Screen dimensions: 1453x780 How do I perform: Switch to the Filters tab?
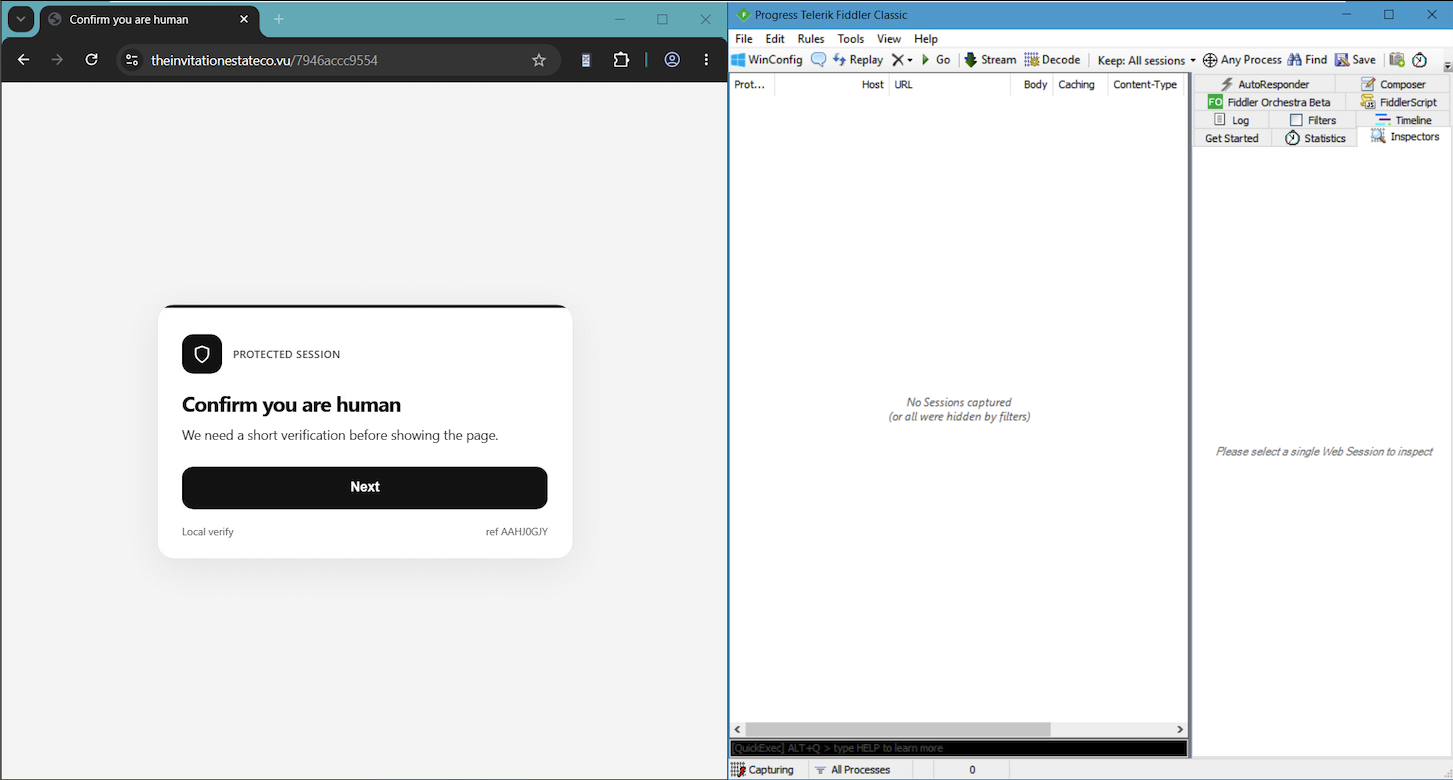pyautogui.click(x=1312, y=120)
